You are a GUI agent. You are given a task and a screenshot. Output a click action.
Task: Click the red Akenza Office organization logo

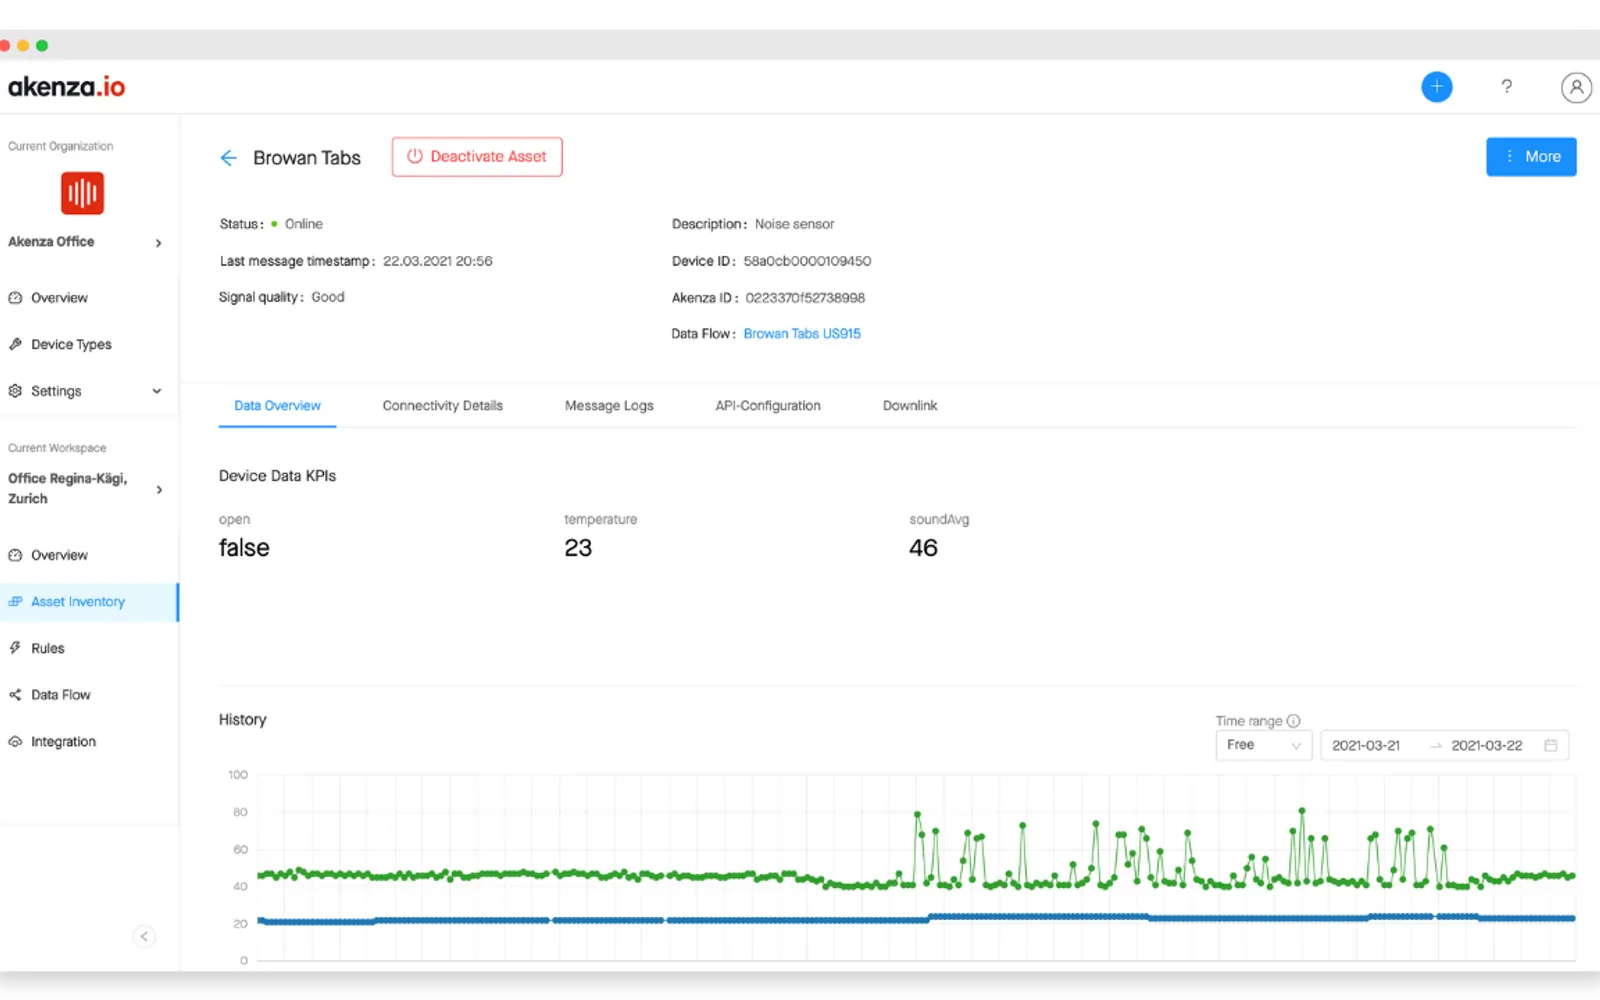coord(82,193)
